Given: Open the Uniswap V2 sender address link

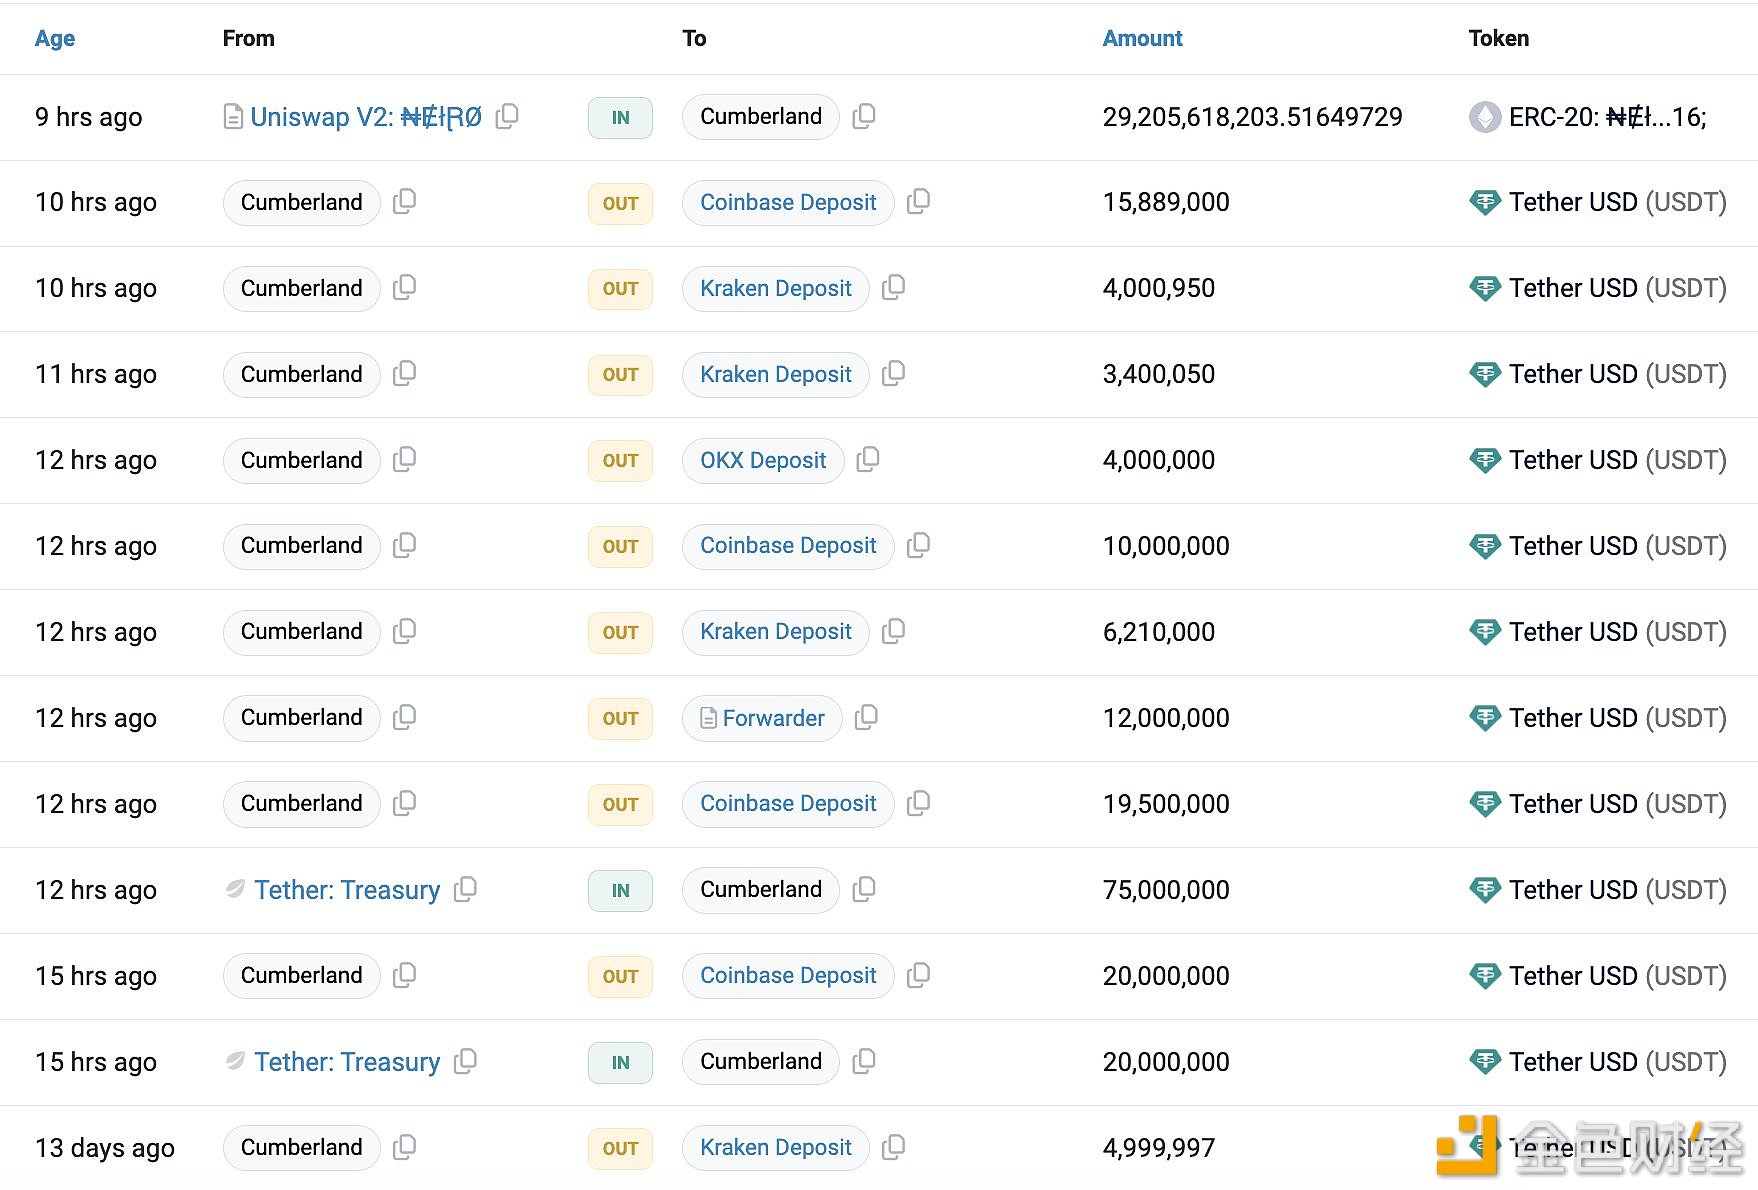Looking at the screenshot, I should pos(366,117).
